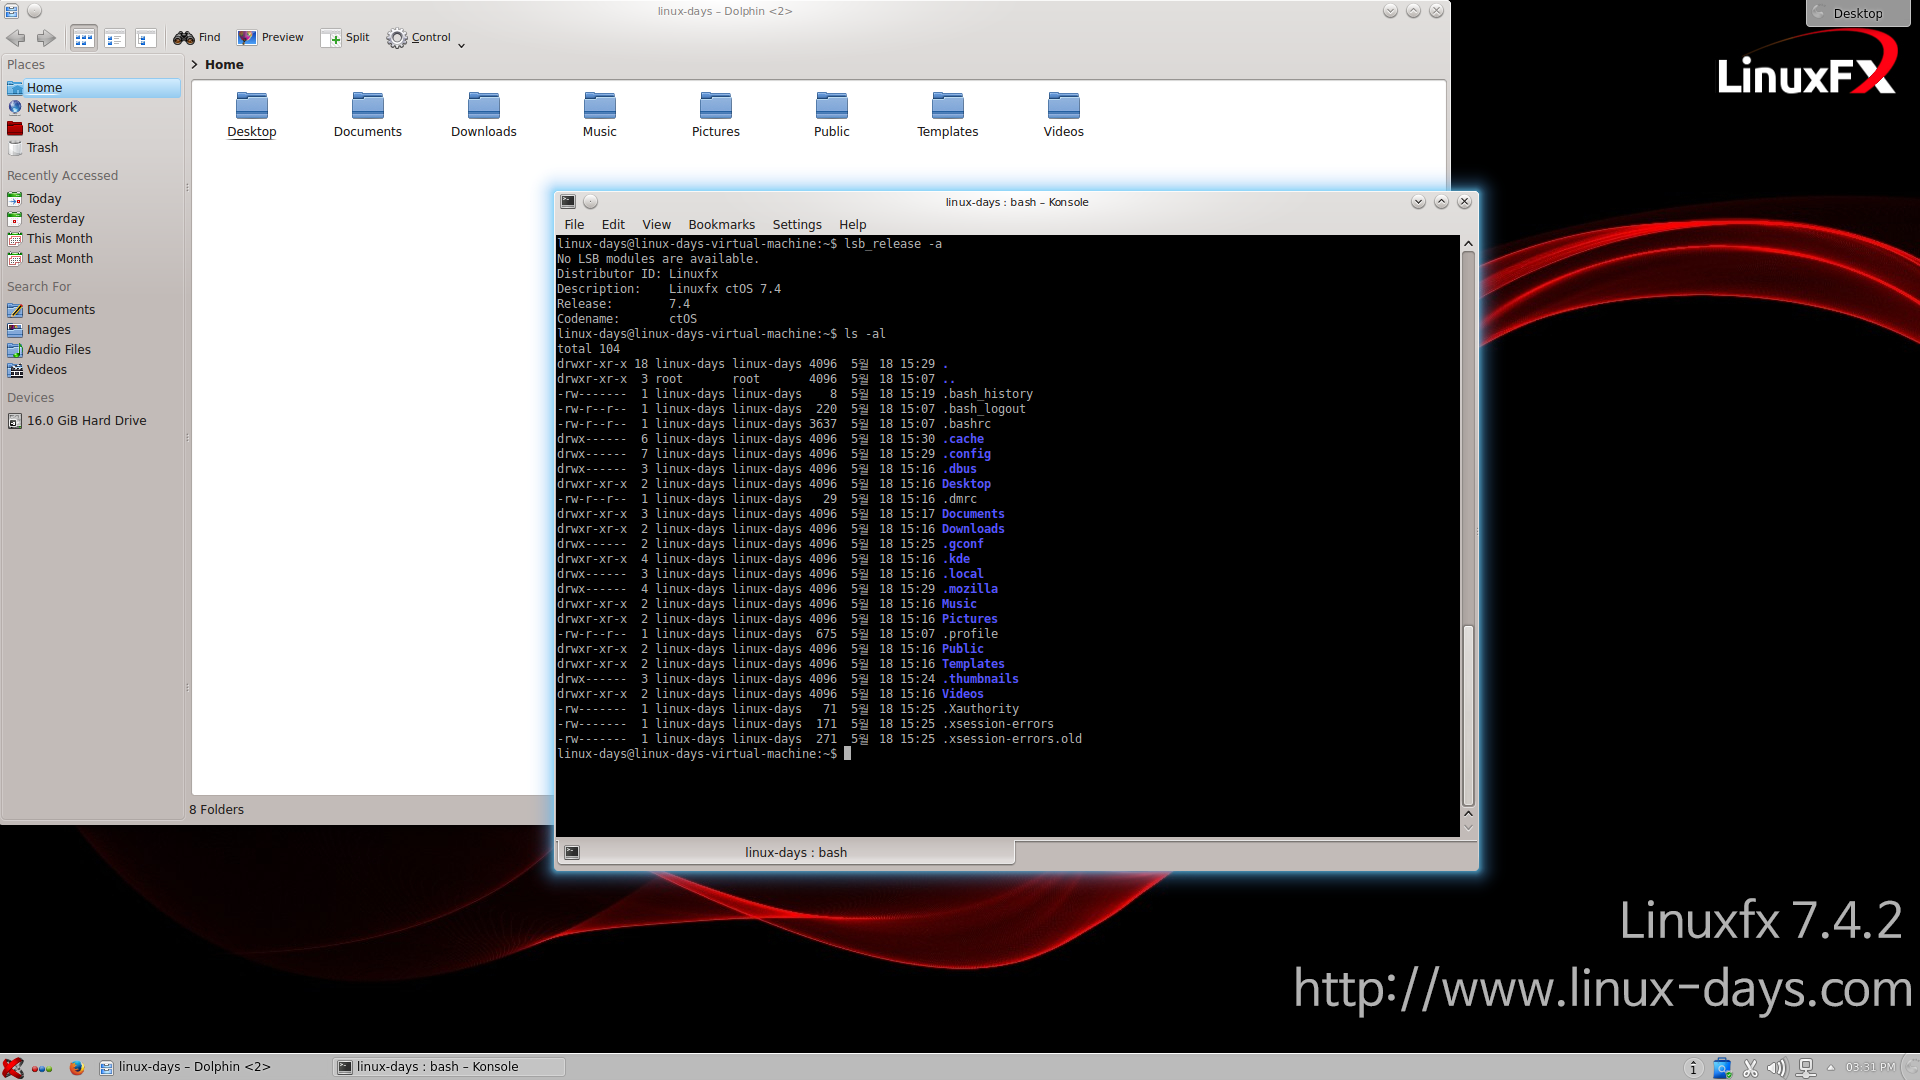Open Klipper clipboard scissors icon
Viewport: 1920px width, 1080px height.
coord(1750,1068)
